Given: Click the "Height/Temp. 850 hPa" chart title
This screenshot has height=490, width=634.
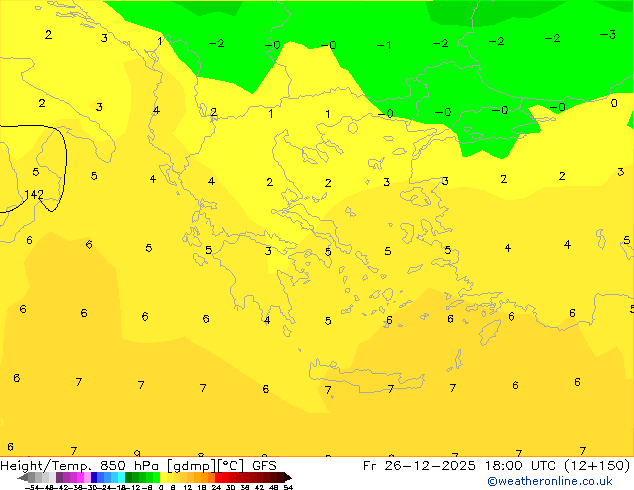Looking at the screenshot, I should [80, 466].
